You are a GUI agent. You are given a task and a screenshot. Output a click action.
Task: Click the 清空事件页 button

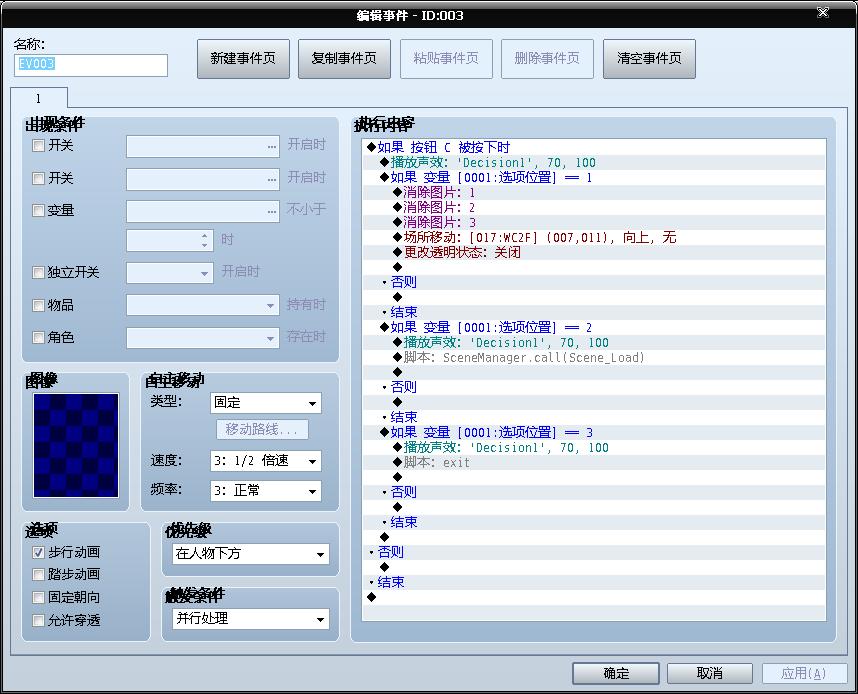(649, 59)
